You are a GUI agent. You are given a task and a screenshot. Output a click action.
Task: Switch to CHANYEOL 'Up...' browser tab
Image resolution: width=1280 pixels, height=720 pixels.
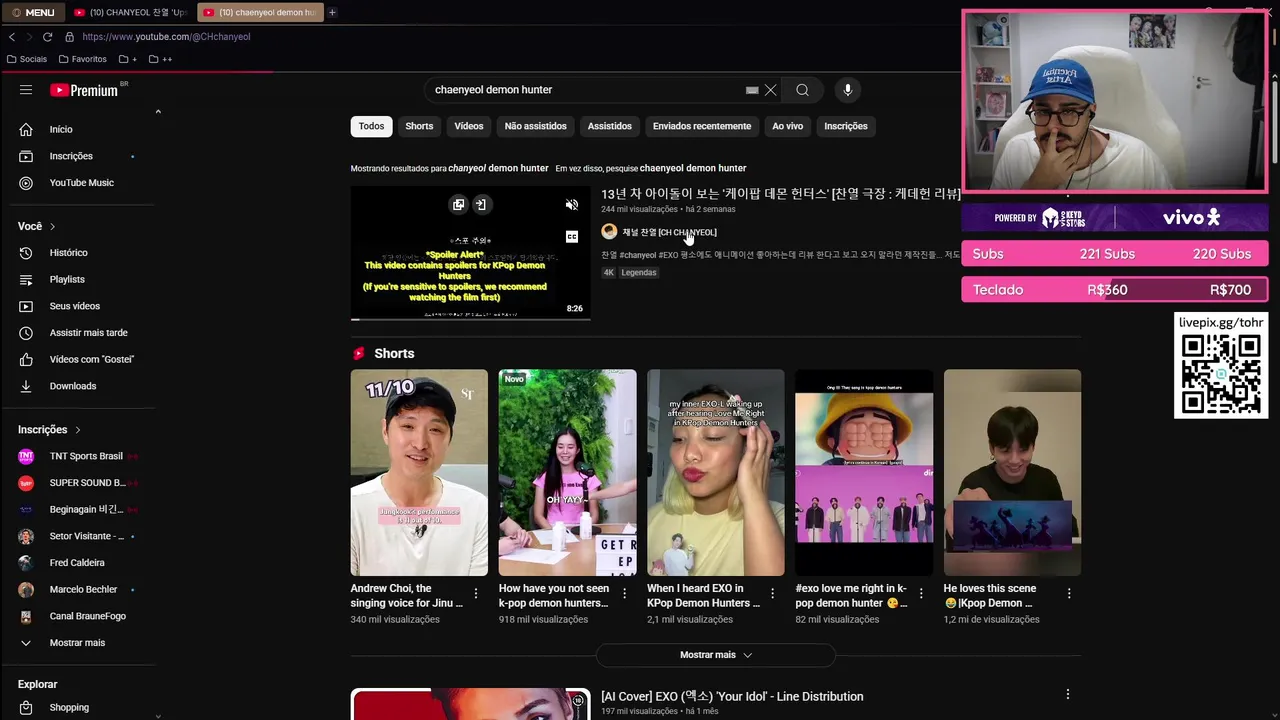[x=130, y=12]
